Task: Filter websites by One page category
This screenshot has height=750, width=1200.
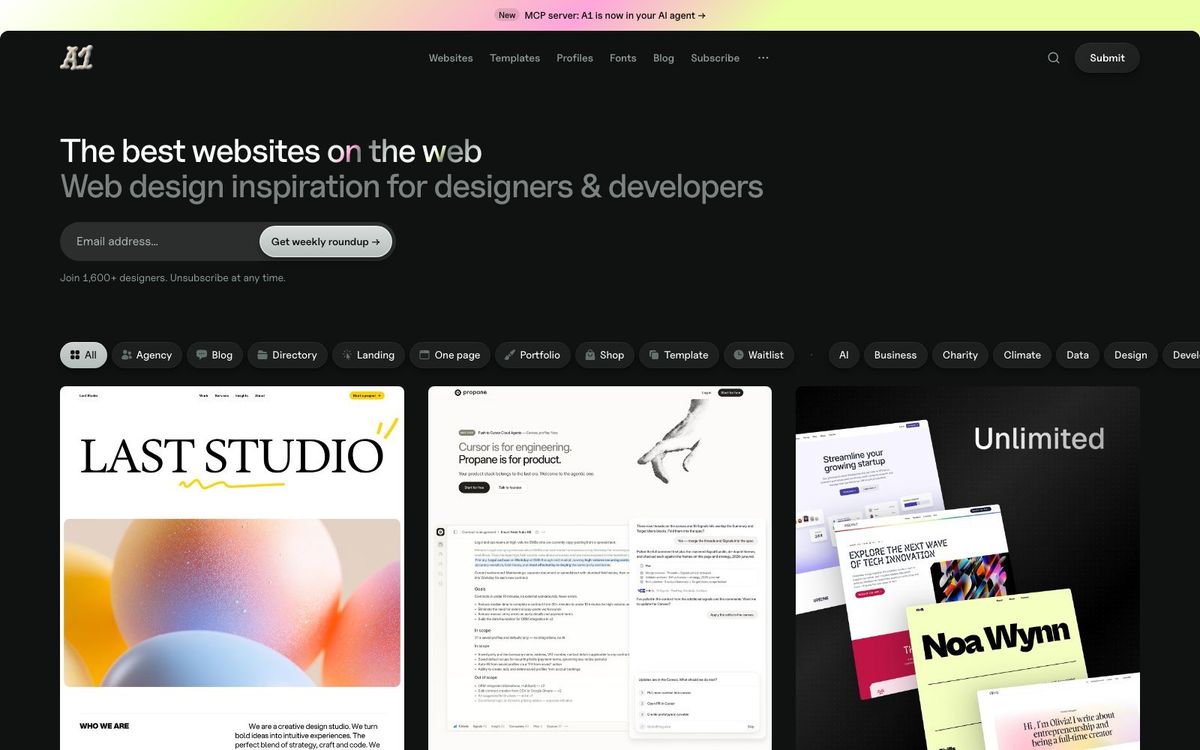Action: [x=450, y=355]
